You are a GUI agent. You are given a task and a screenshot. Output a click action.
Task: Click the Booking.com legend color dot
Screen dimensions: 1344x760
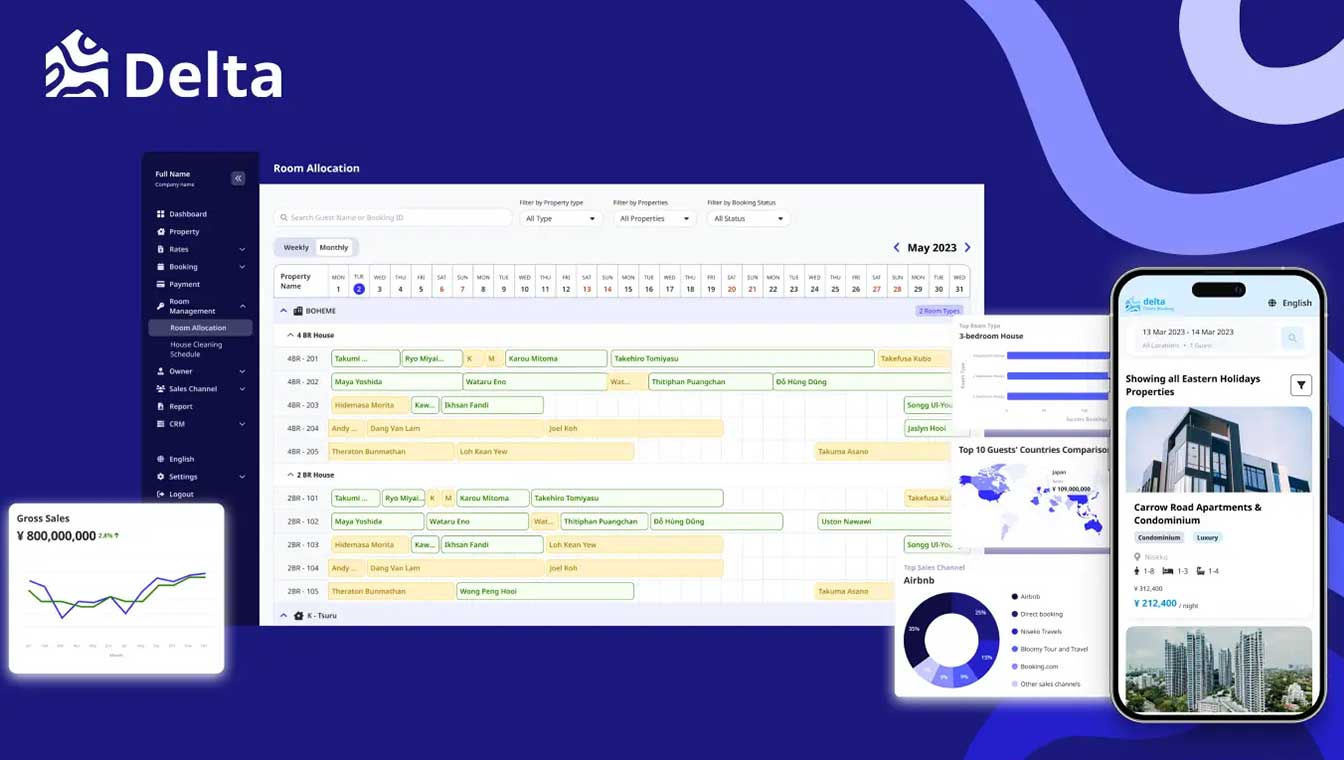click(x=1015, y=666)
